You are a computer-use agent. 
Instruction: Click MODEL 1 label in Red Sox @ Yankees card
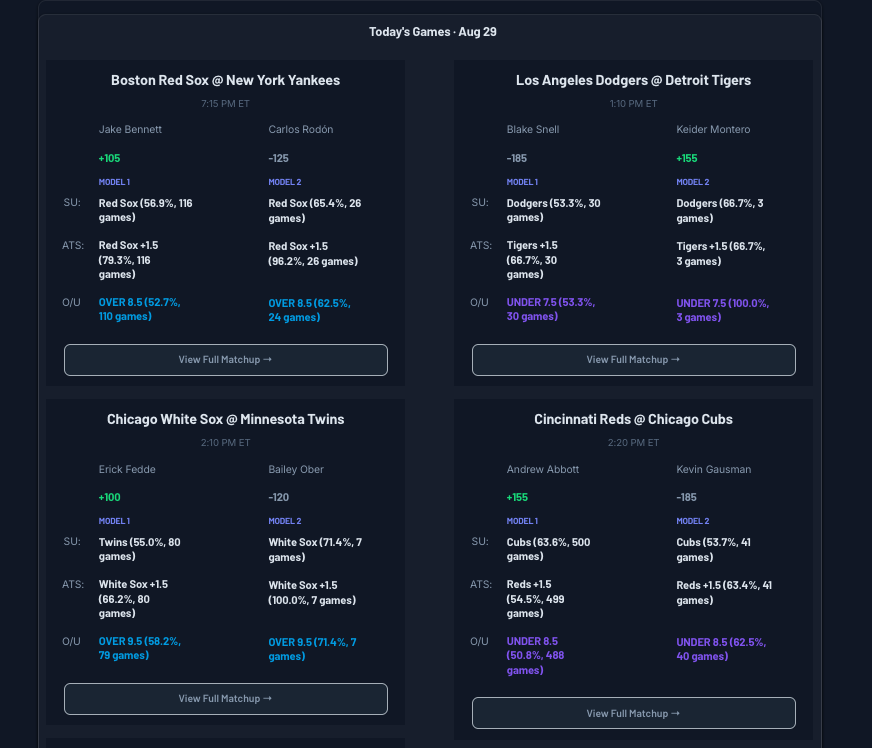[x=115, y=182]
